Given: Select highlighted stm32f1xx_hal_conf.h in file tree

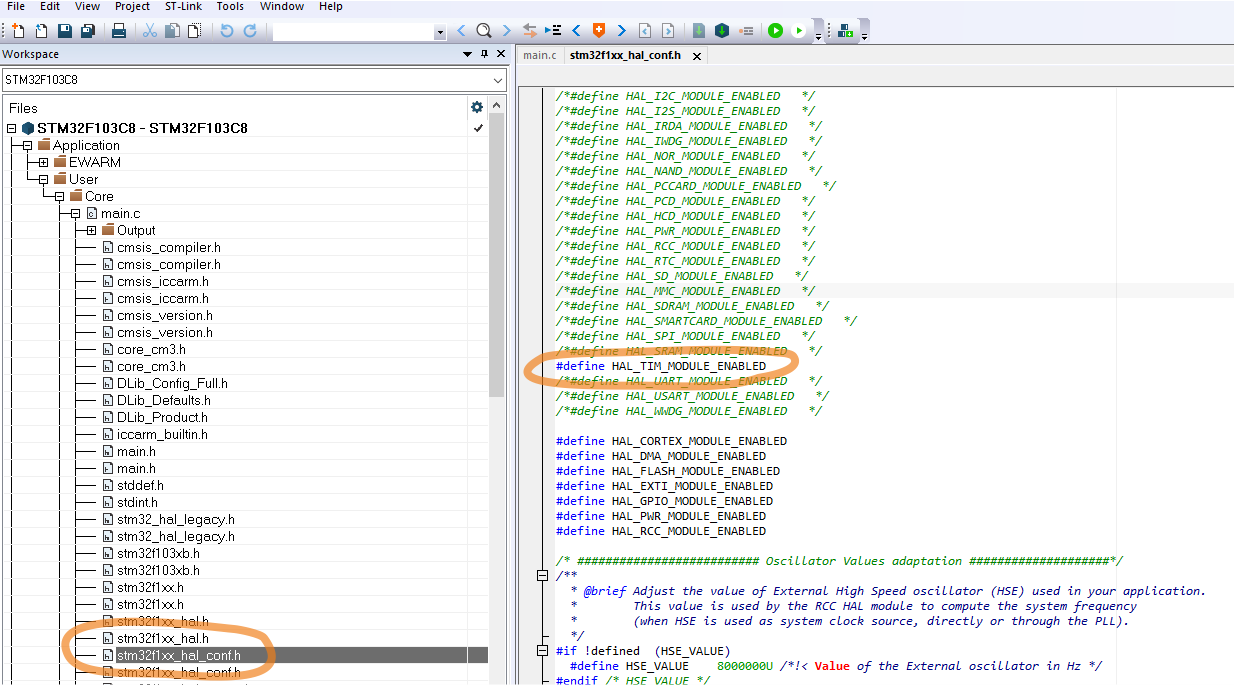Looking at the screenshot, I should (179, 655).
